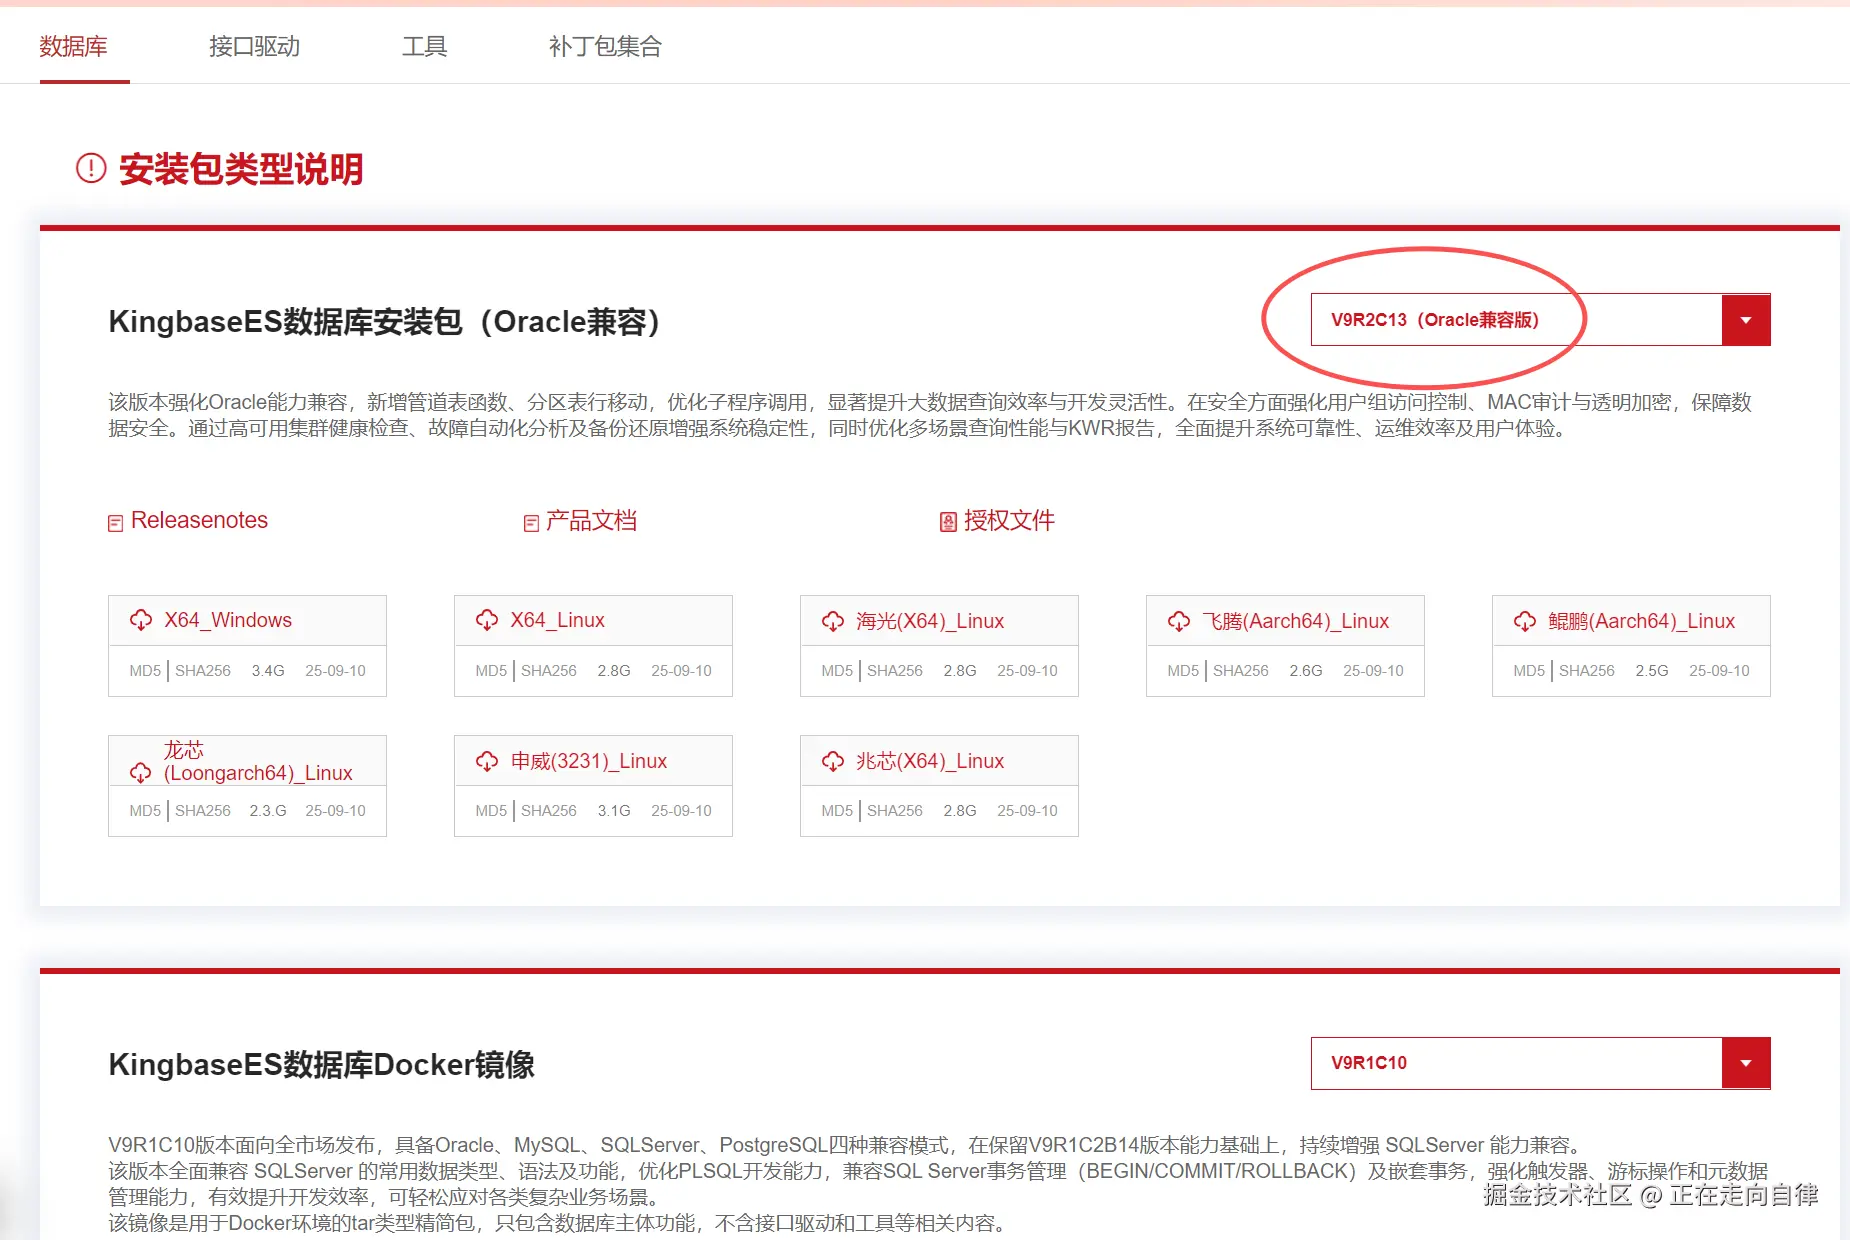This screenshot has width=1850, height=1240.
Task: Click the 申威(3231)_Linux download cloud icon
Action: click(487, 761)
